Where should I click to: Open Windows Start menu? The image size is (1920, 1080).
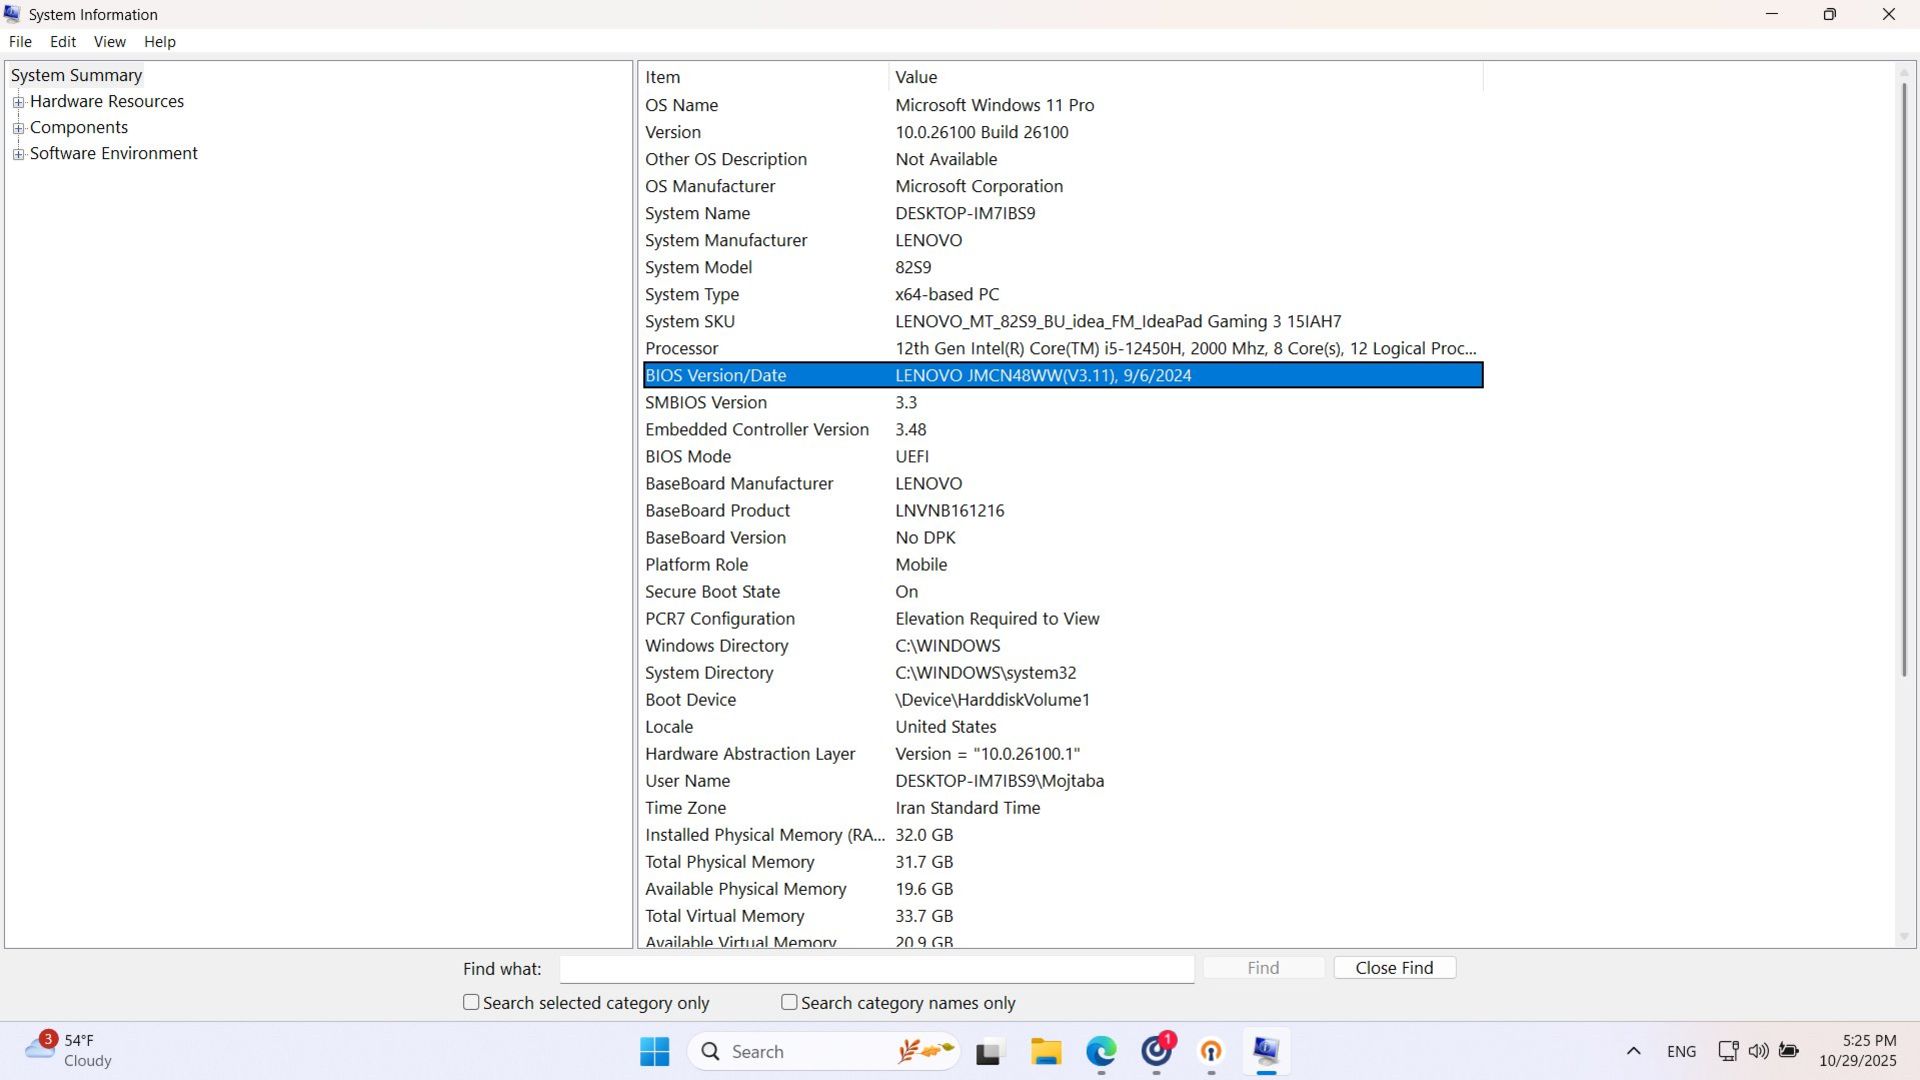(655, 1051)
